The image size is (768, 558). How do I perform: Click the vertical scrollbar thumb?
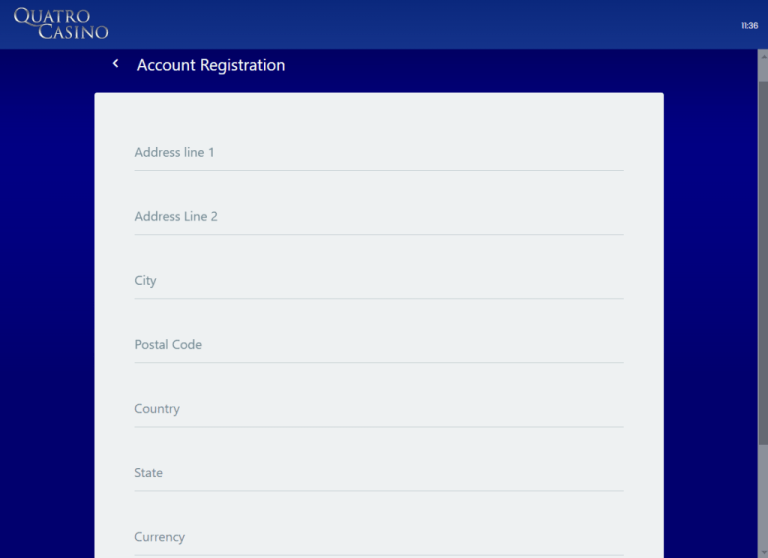762,260
